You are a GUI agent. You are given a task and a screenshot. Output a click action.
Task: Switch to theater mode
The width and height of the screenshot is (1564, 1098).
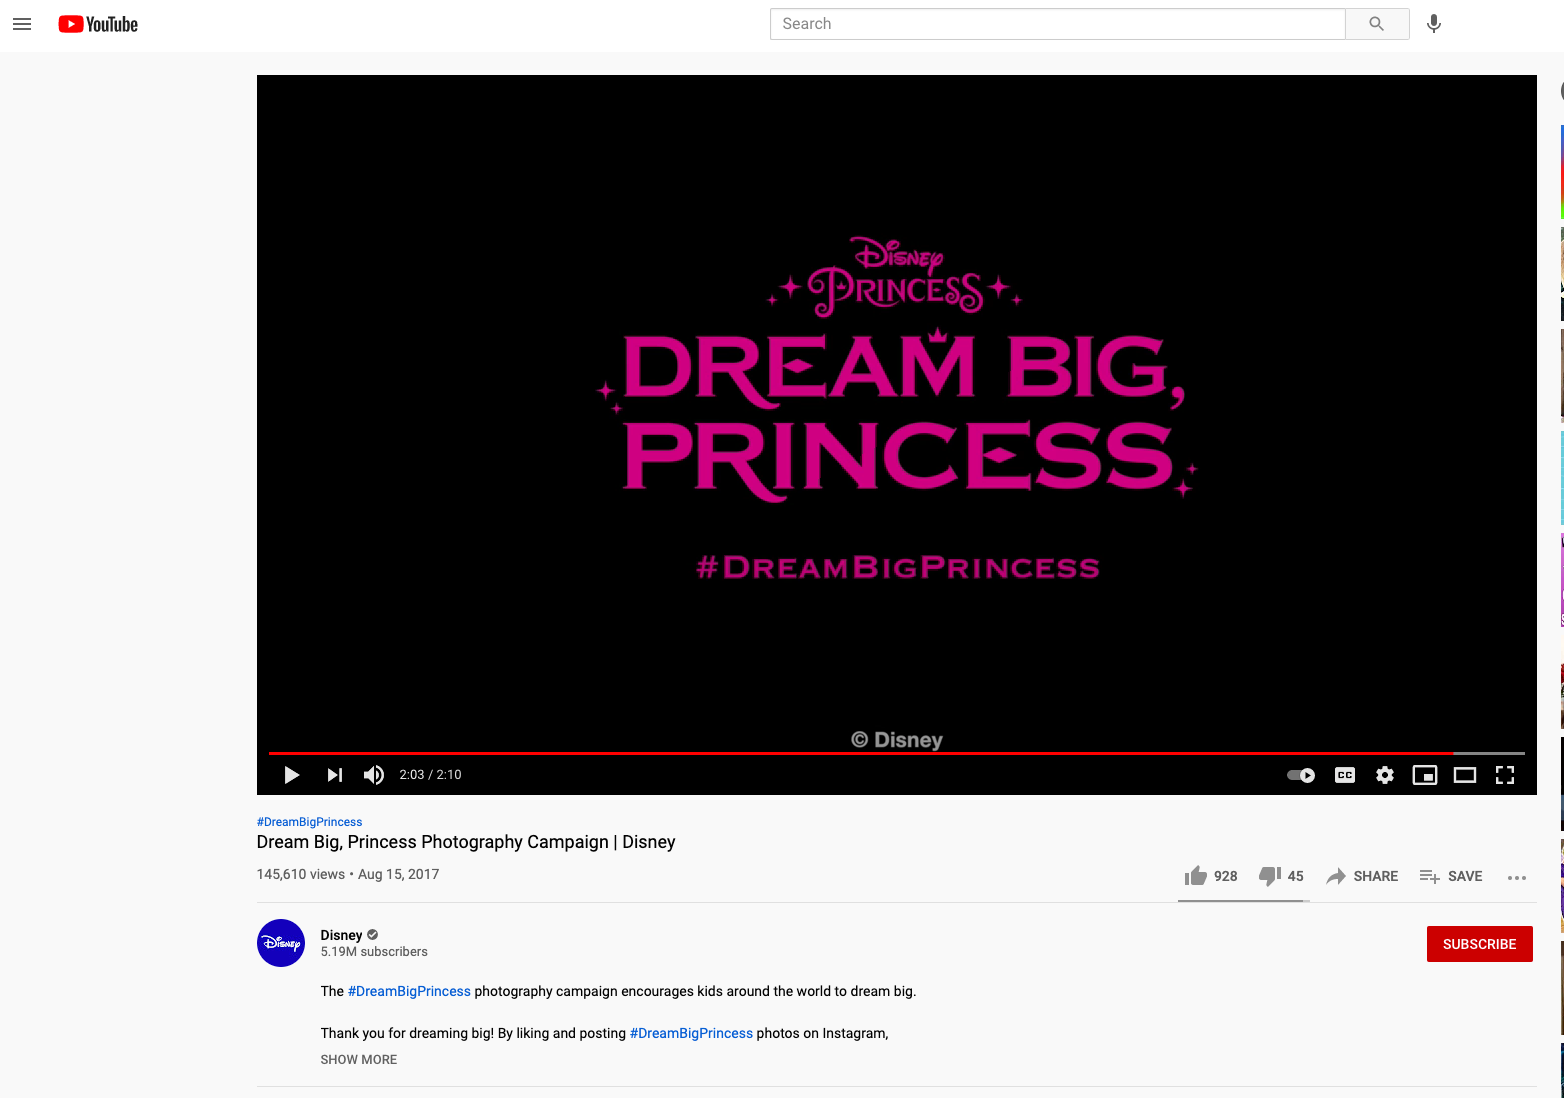[1465, 775]
